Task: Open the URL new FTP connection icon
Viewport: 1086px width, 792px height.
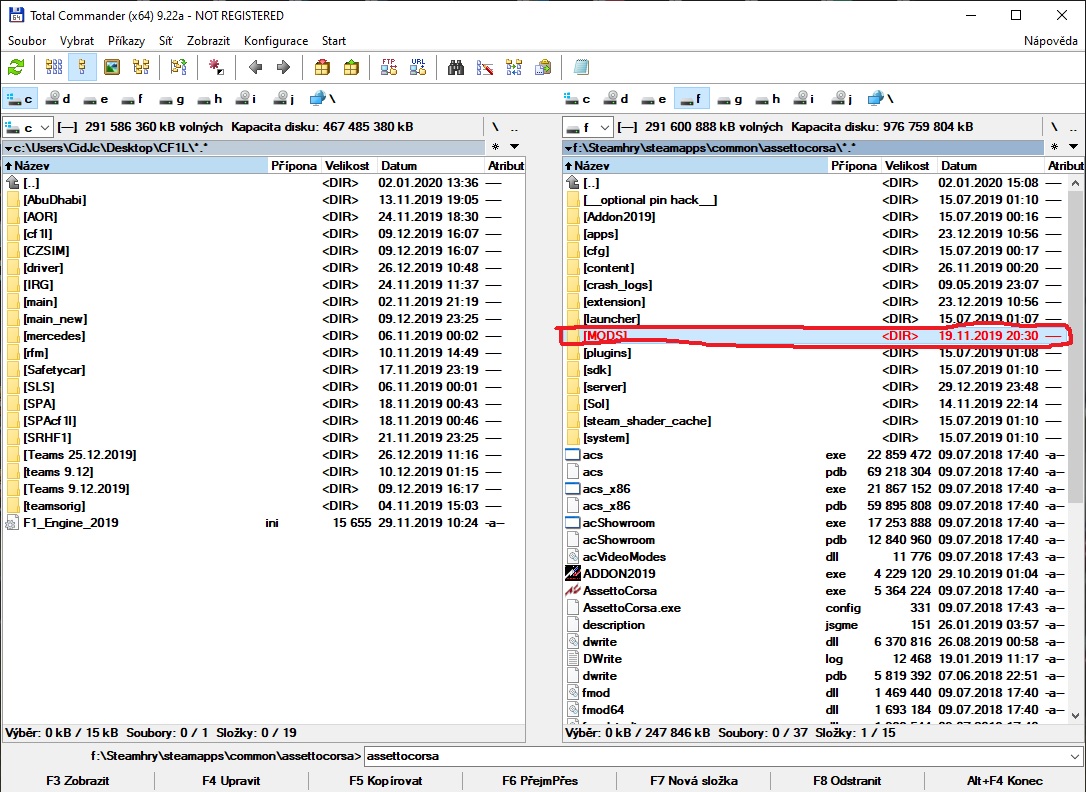Action: coord(418,67)
